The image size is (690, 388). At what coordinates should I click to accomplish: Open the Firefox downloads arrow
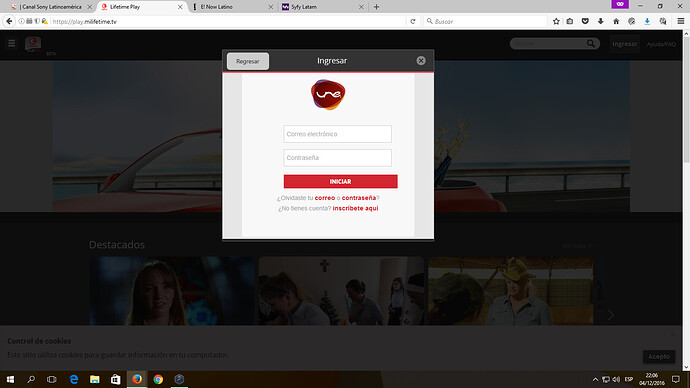tap(601, 21)
